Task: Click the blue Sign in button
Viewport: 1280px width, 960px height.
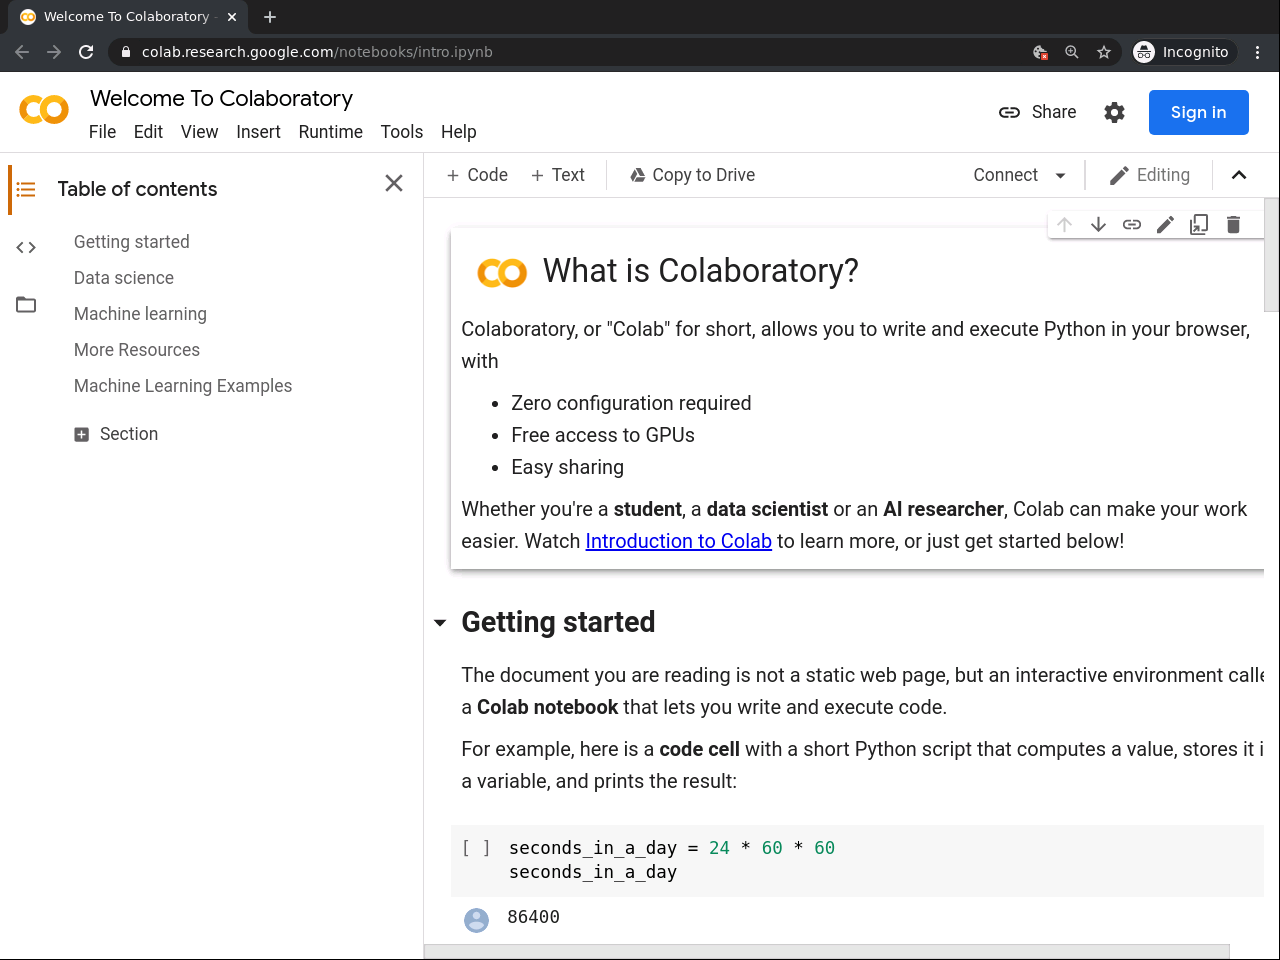Action: pyautogui.click(x=1198, y=112)
